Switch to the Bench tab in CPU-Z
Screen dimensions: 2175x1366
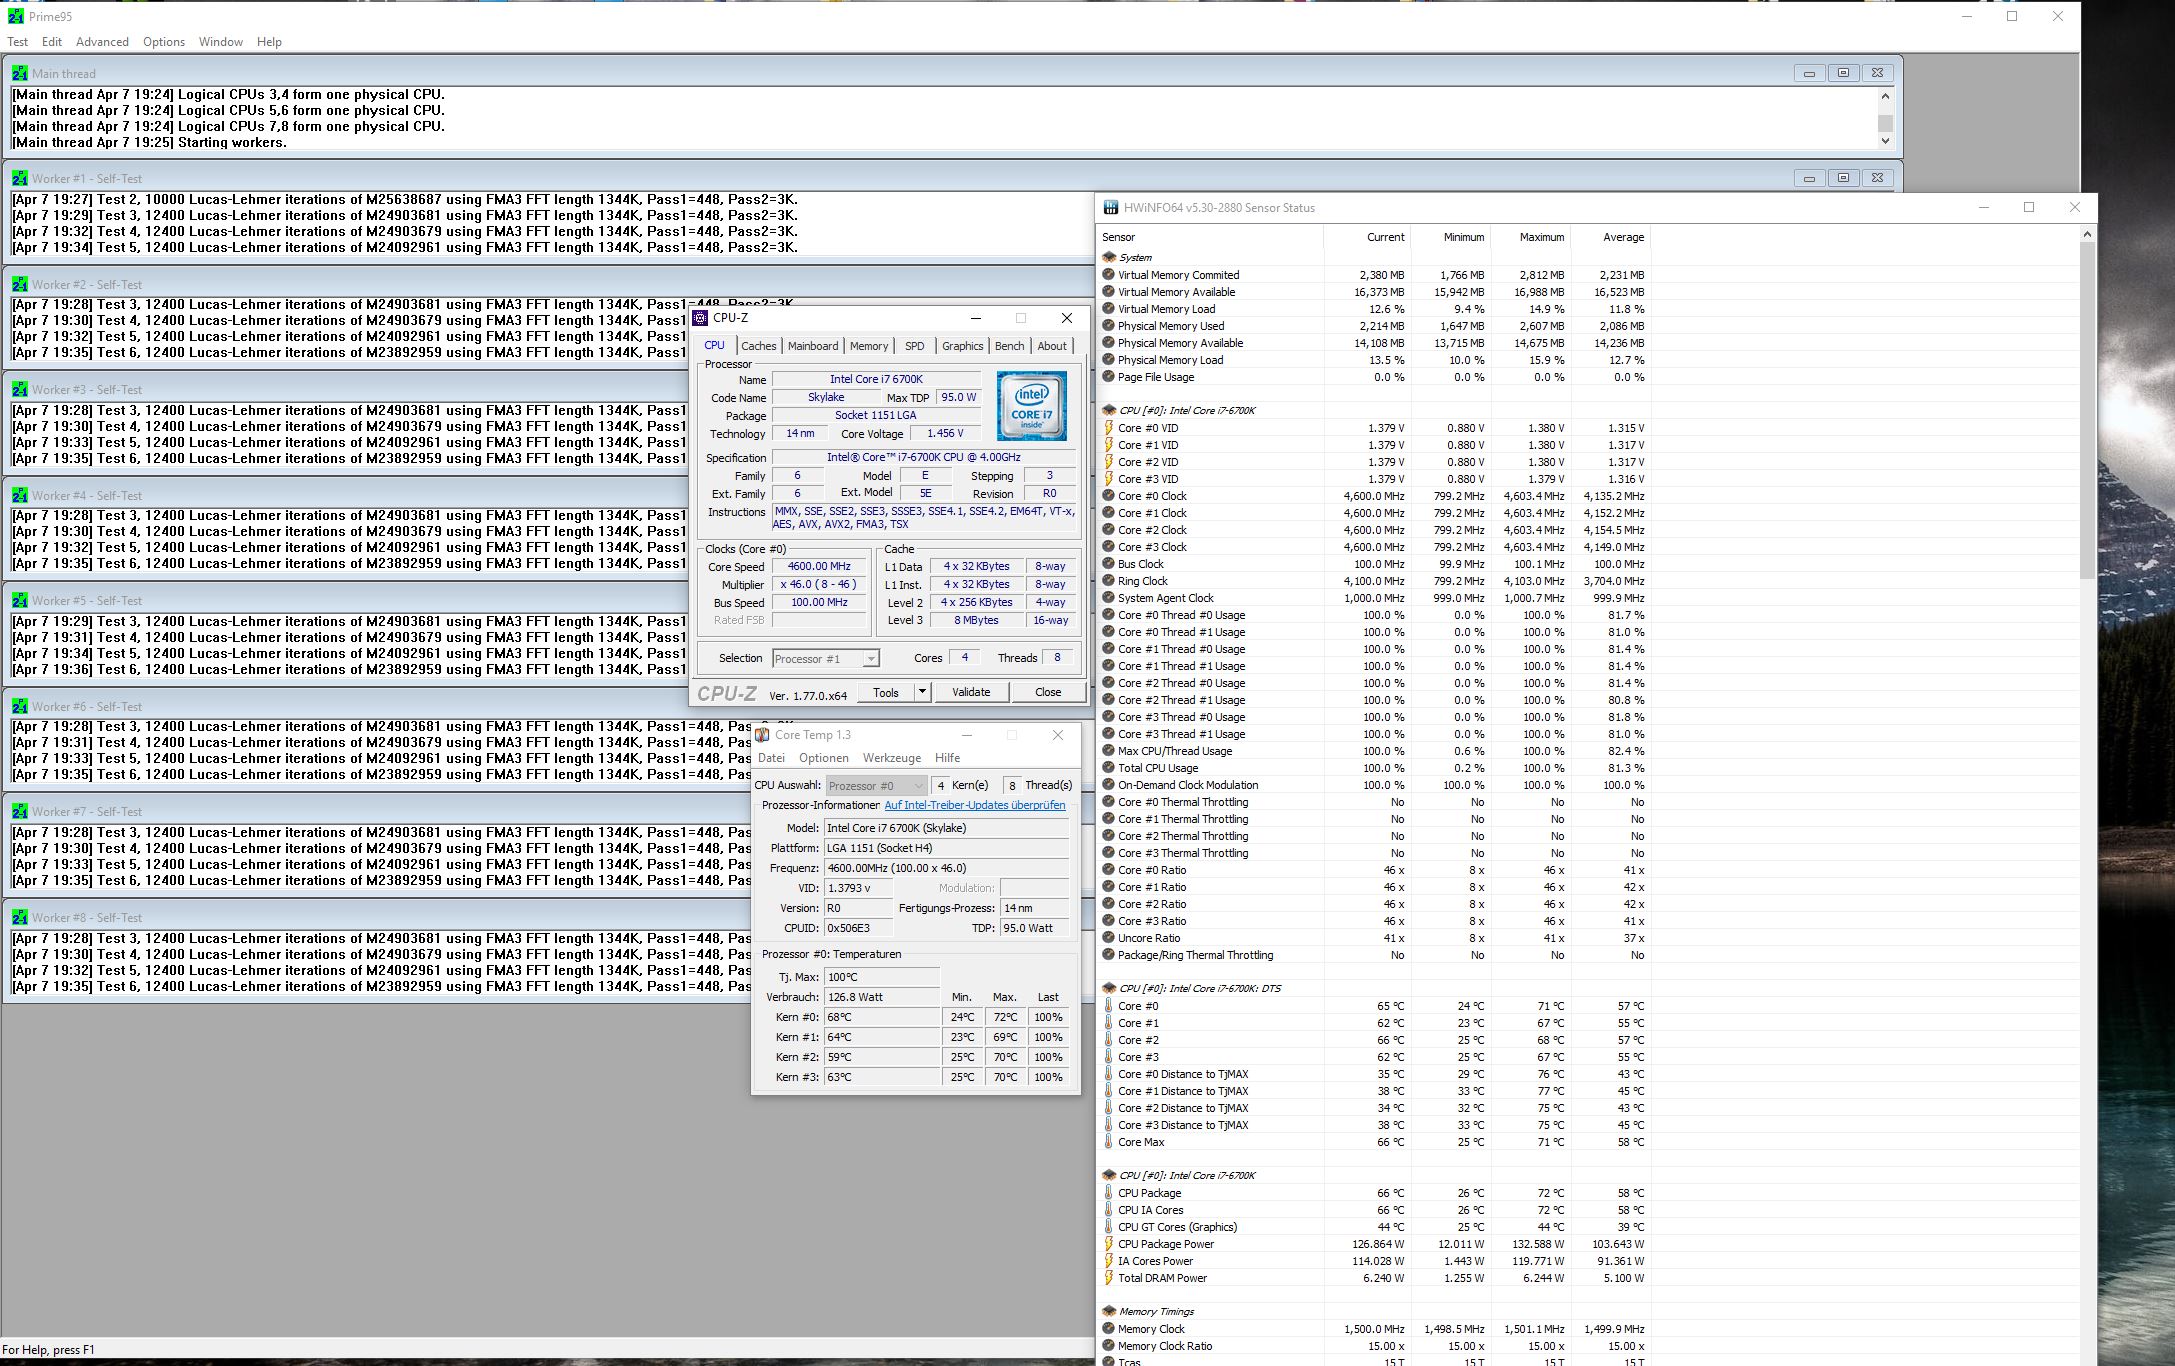pos(1010,346)
